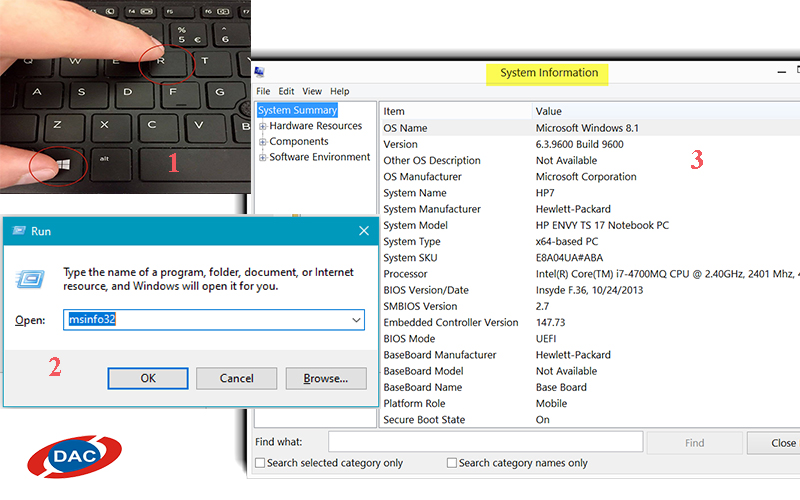Viewport: 800px width, 500px height.
Task: Select the Processor row
Action: [590, 274]
